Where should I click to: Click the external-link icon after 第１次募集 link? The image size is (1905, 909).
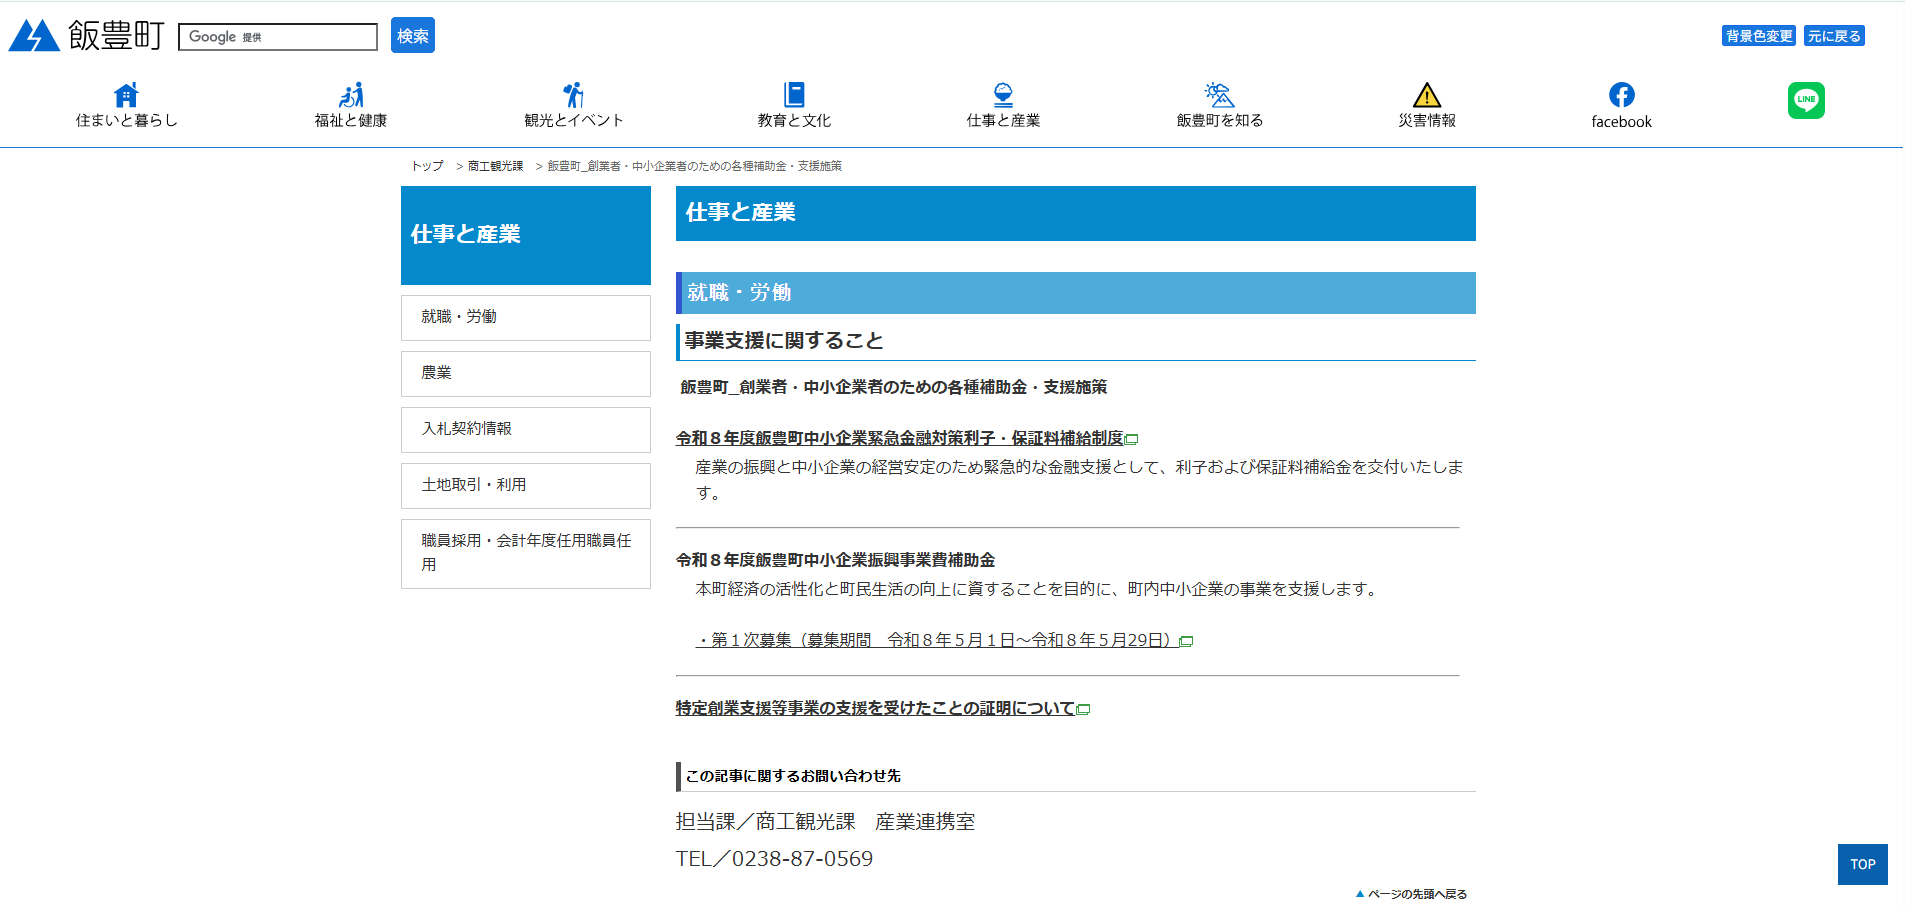click(x=1187, y=641)
